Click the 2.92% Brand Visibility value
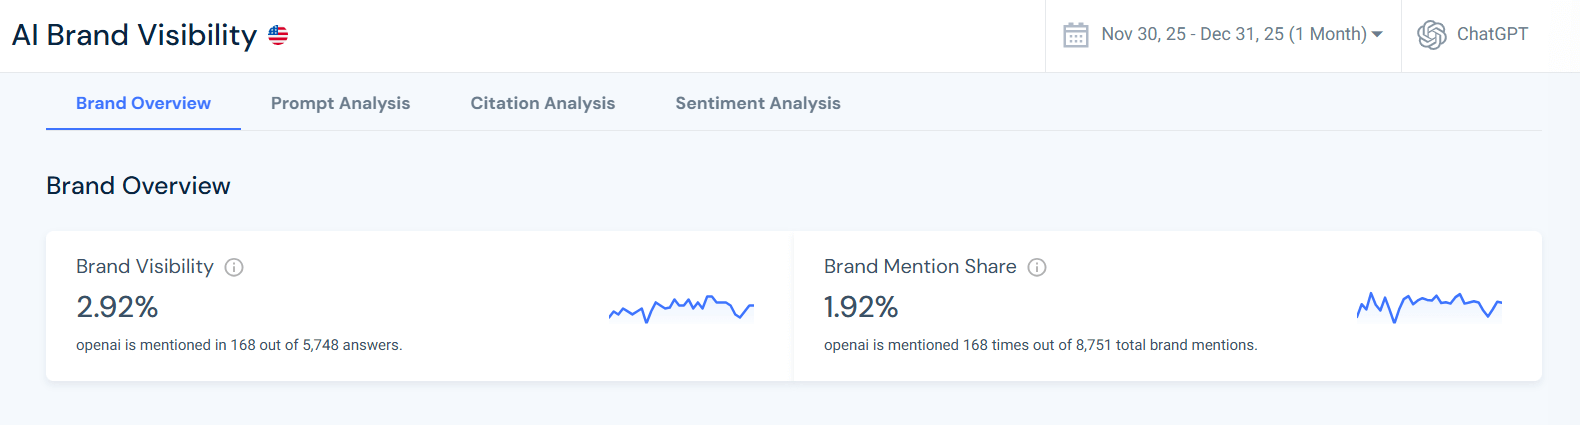1580x425 pixels. pos(117,307)
